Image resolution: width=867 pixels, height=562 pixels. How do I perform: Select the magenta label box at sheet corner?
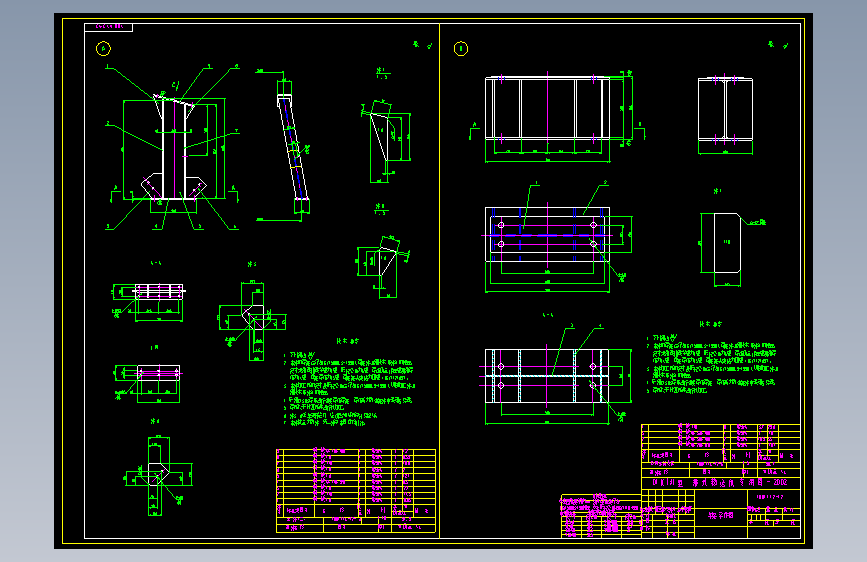pos(108,27)
